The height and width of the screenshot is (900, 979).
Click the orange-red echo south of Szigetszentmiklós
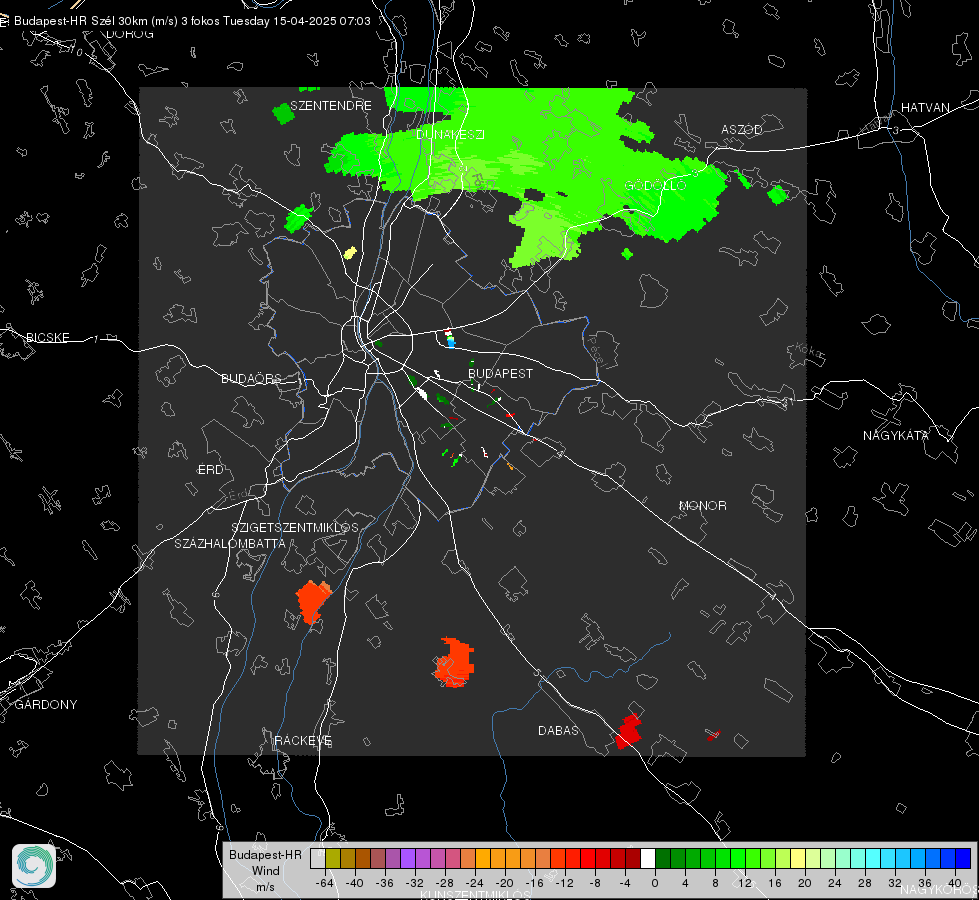(313, 601)
